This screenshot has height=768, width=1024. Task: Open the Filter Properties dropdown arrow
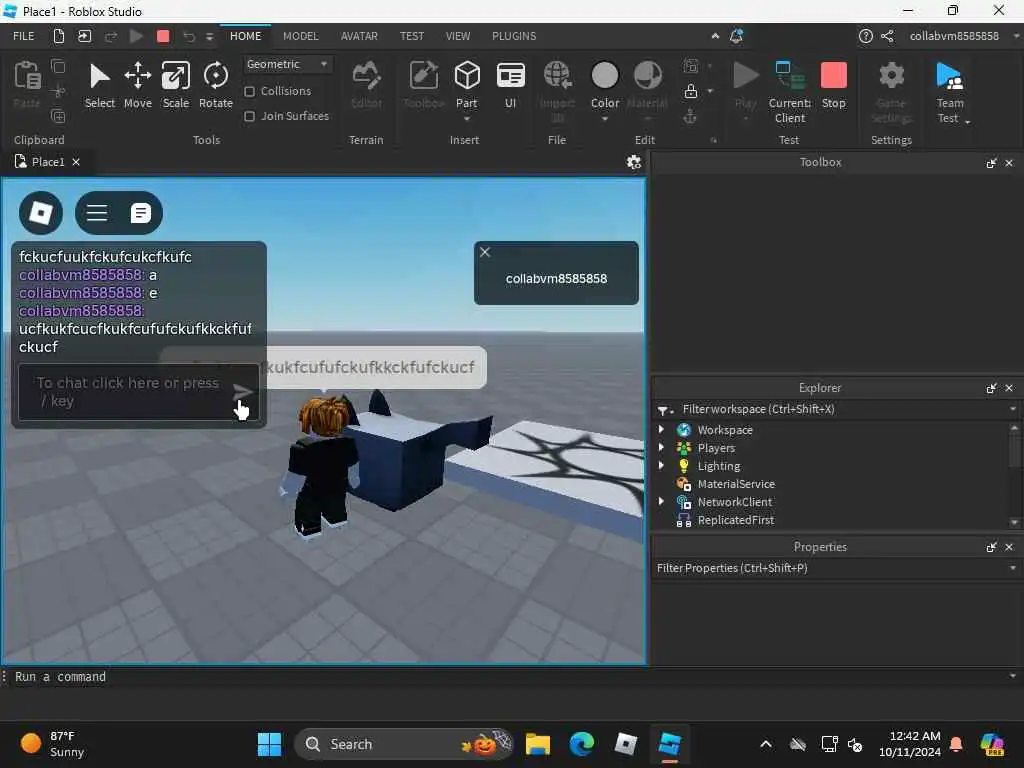click(x=1012, y=568)
